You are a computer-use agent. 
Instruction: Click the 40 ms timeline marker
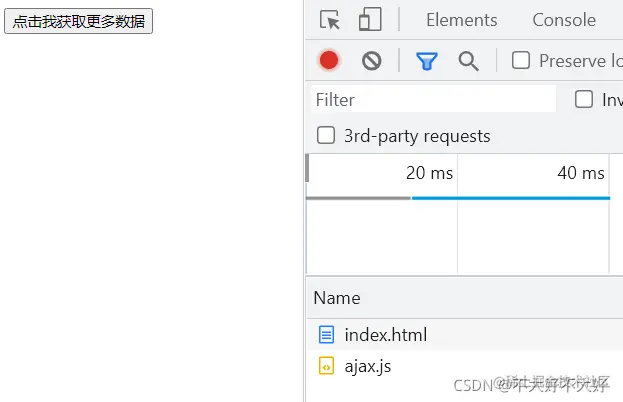580,173
